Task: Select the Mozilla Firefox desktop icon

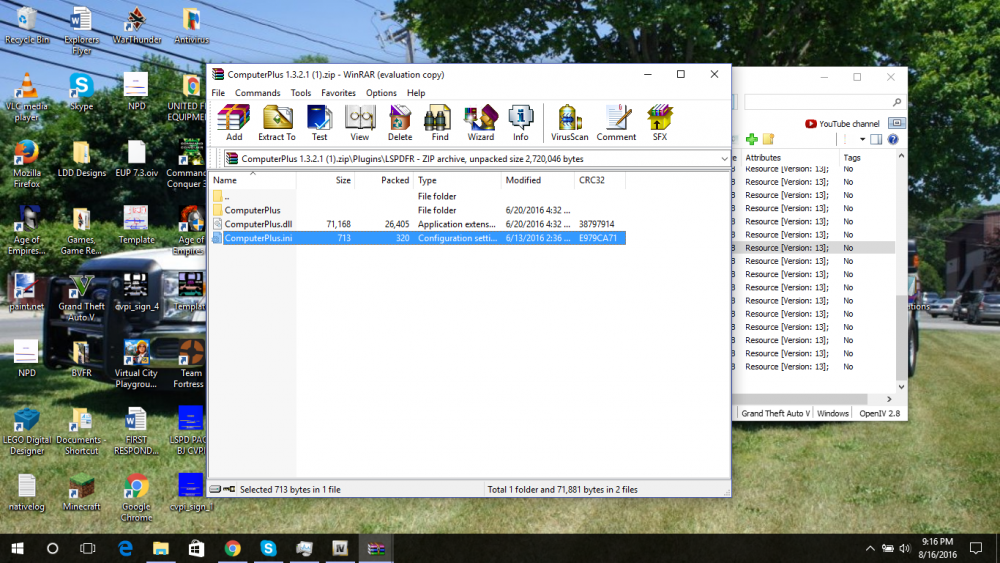Action: pos(26,165)
